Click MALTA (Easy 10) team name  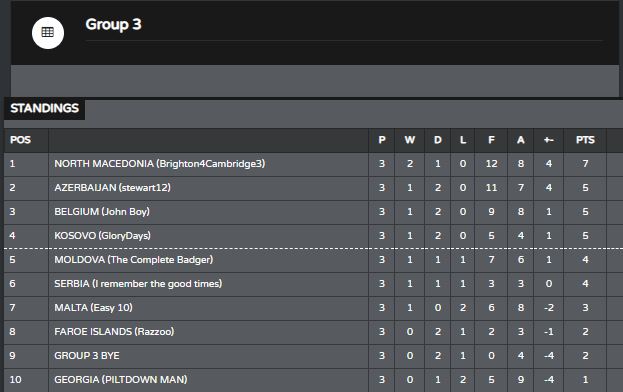93,308
